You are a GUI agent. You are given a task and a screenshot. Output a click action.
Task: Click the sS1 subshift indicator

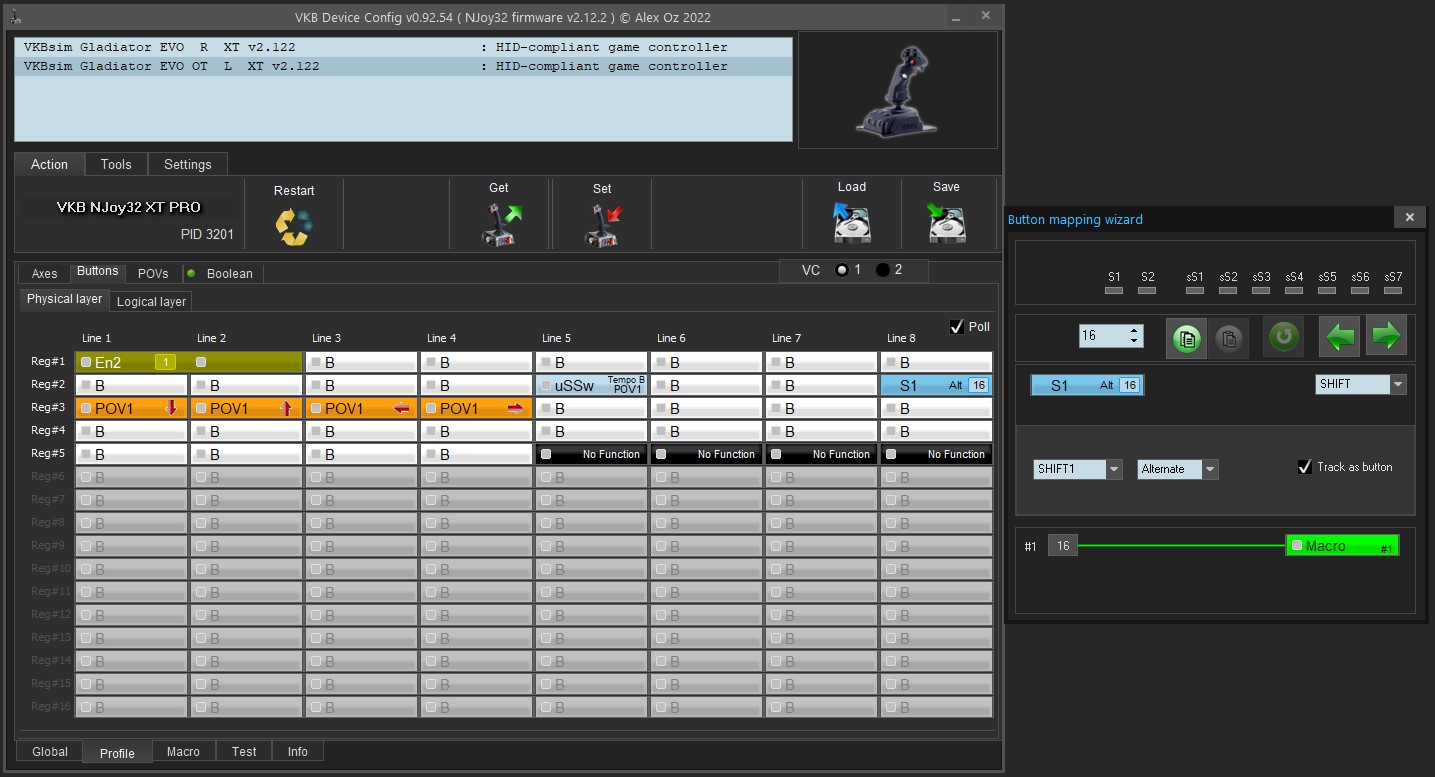coord(1195,290)
